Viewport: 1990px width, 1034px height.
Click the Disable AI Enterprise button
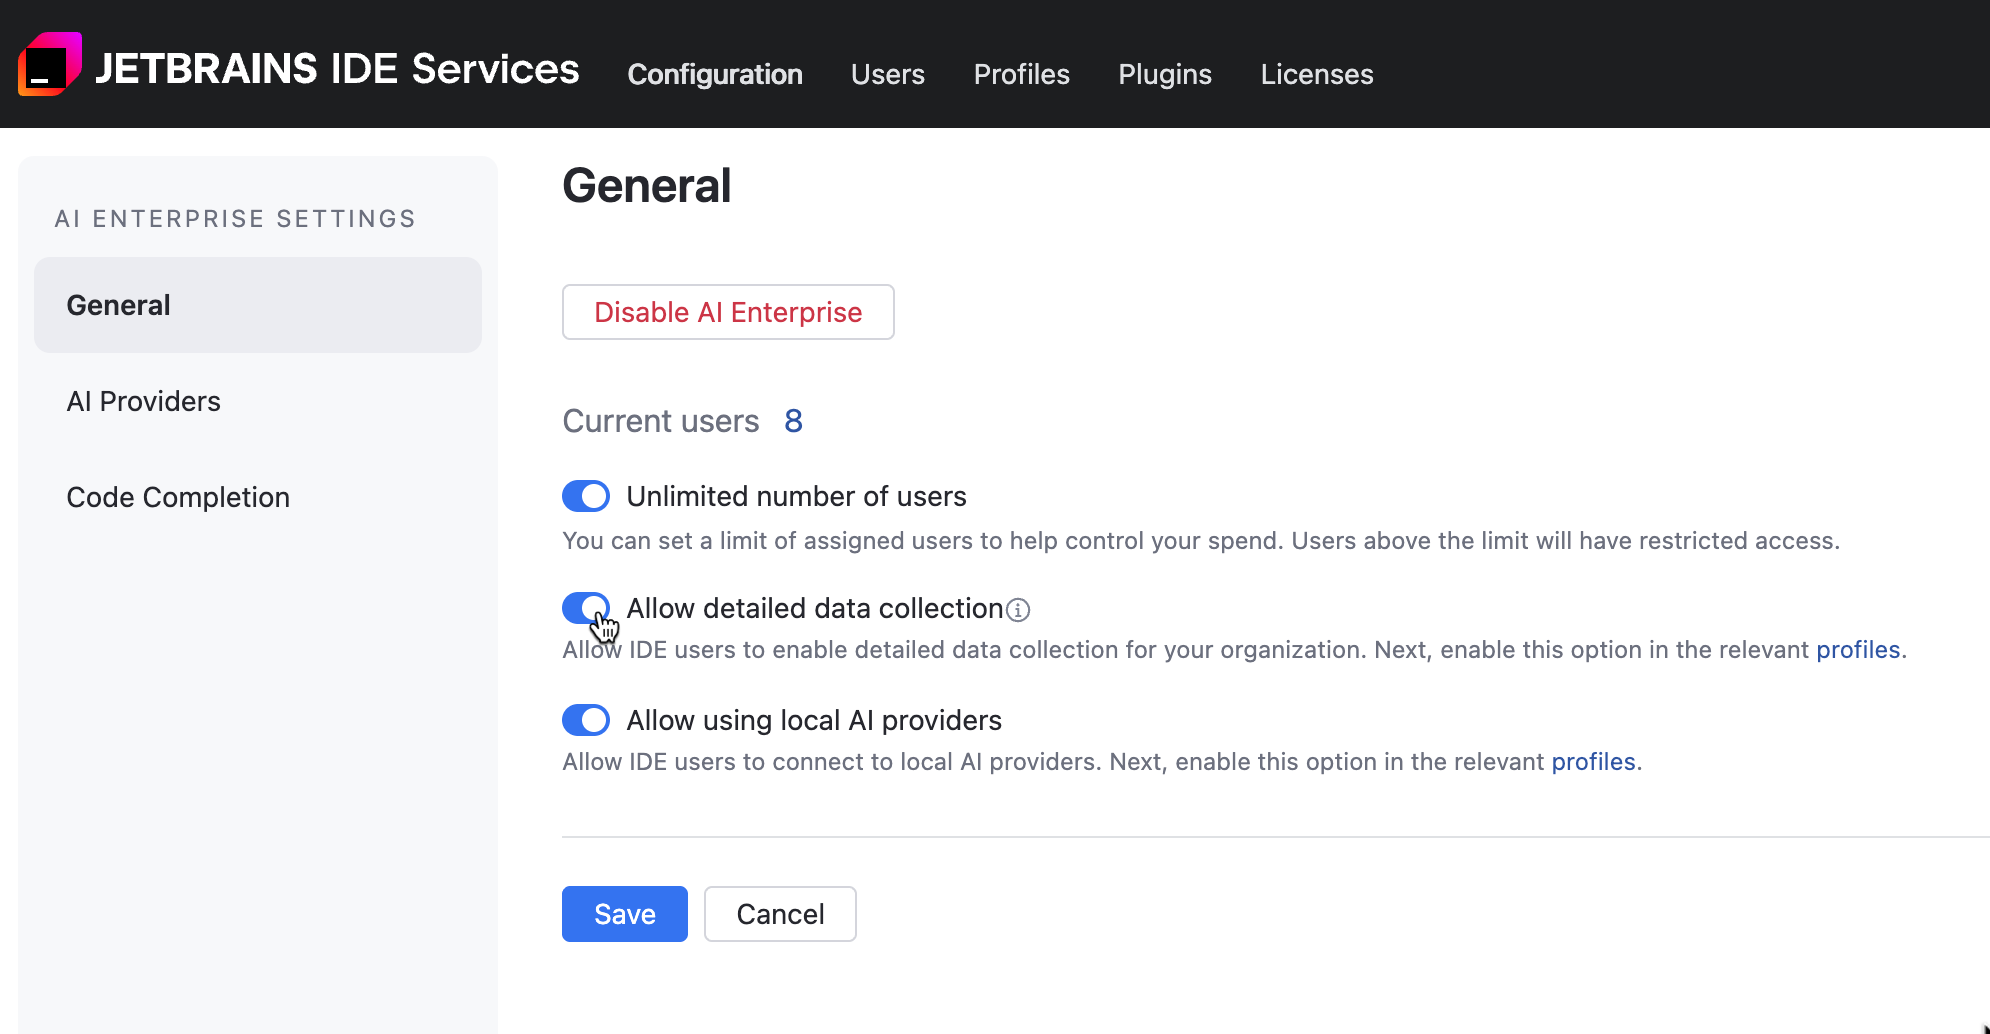(x=727, y=312)
